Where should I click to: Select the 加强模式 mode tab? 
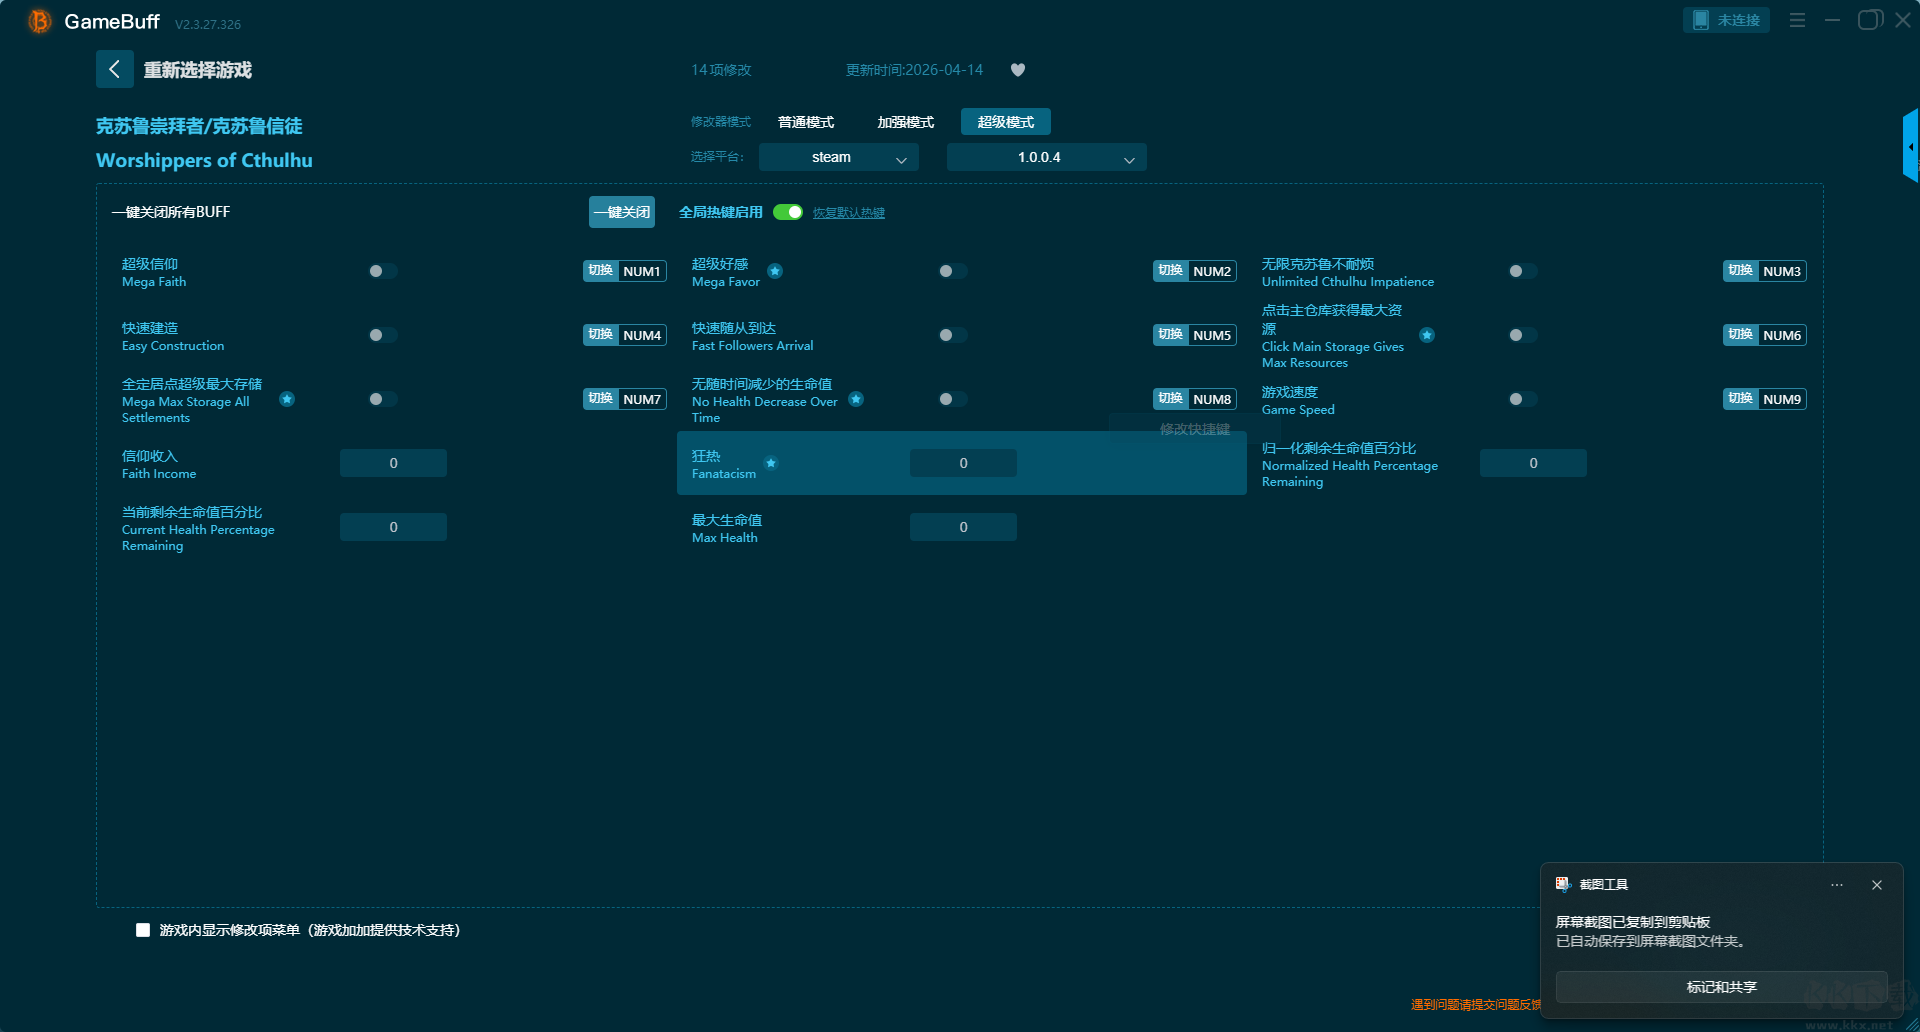[x=906, y=122]
